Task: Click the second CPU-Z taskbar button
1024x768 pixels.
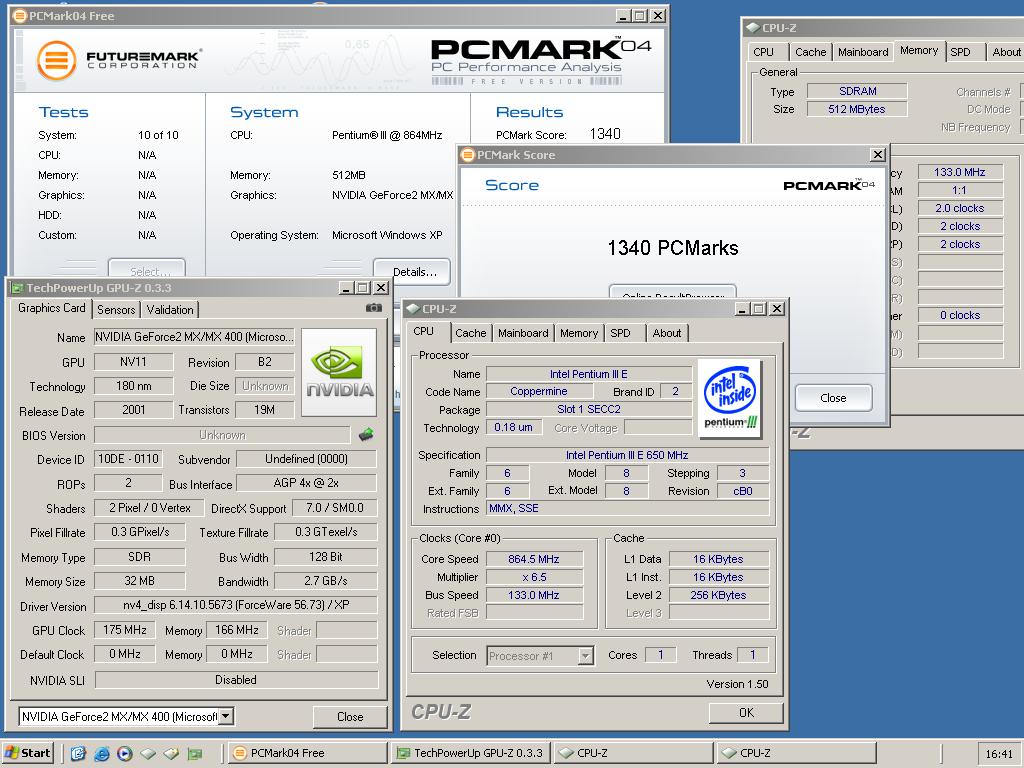Action: 796,753
